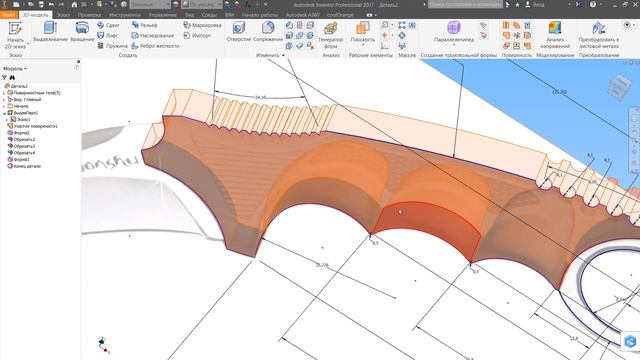Click the help search input field

click(x=465, y=4)
